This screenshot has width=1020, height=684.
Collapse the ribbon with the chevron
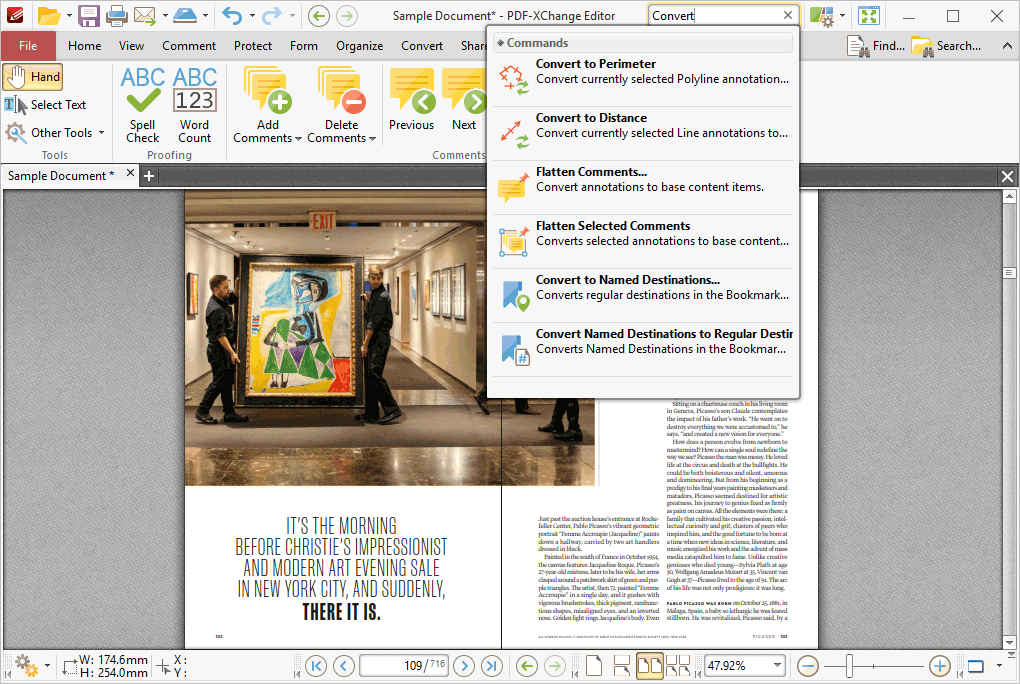(1007, 46)
